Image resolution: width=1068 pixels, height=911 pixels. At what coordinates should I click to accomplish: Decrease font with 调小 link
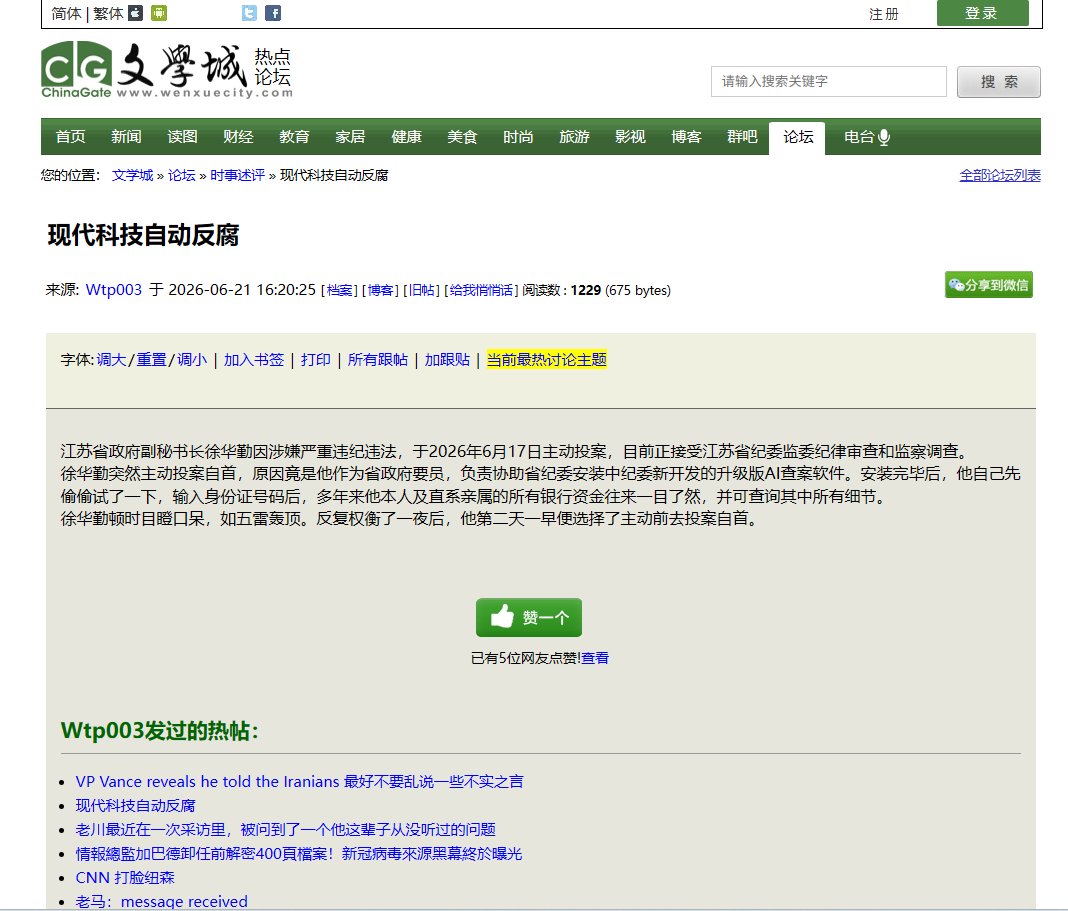pos(192,360)
